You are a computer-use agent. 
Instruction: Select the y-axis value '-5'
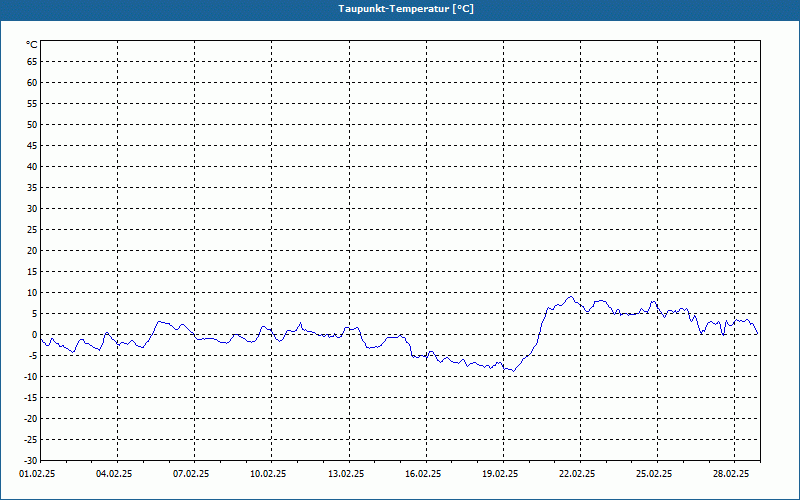tap(33, 356)
